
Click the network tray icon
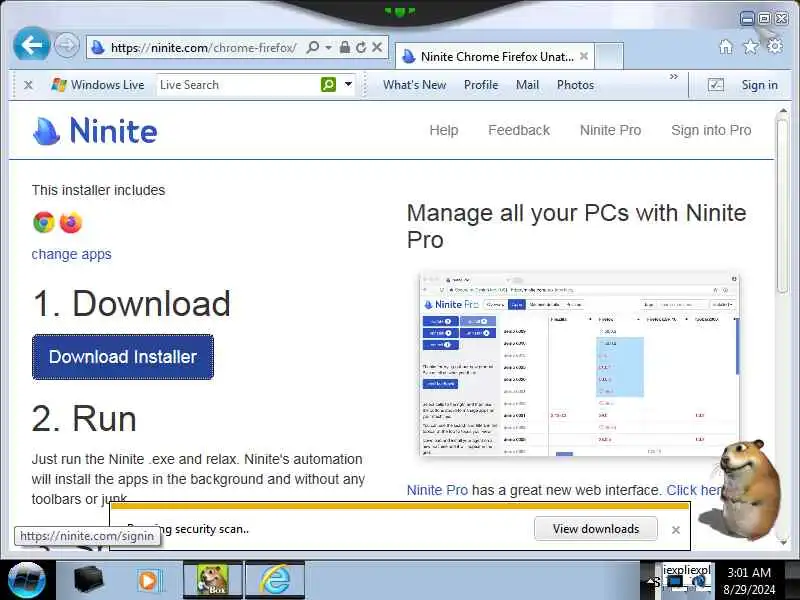coord(675,581)
